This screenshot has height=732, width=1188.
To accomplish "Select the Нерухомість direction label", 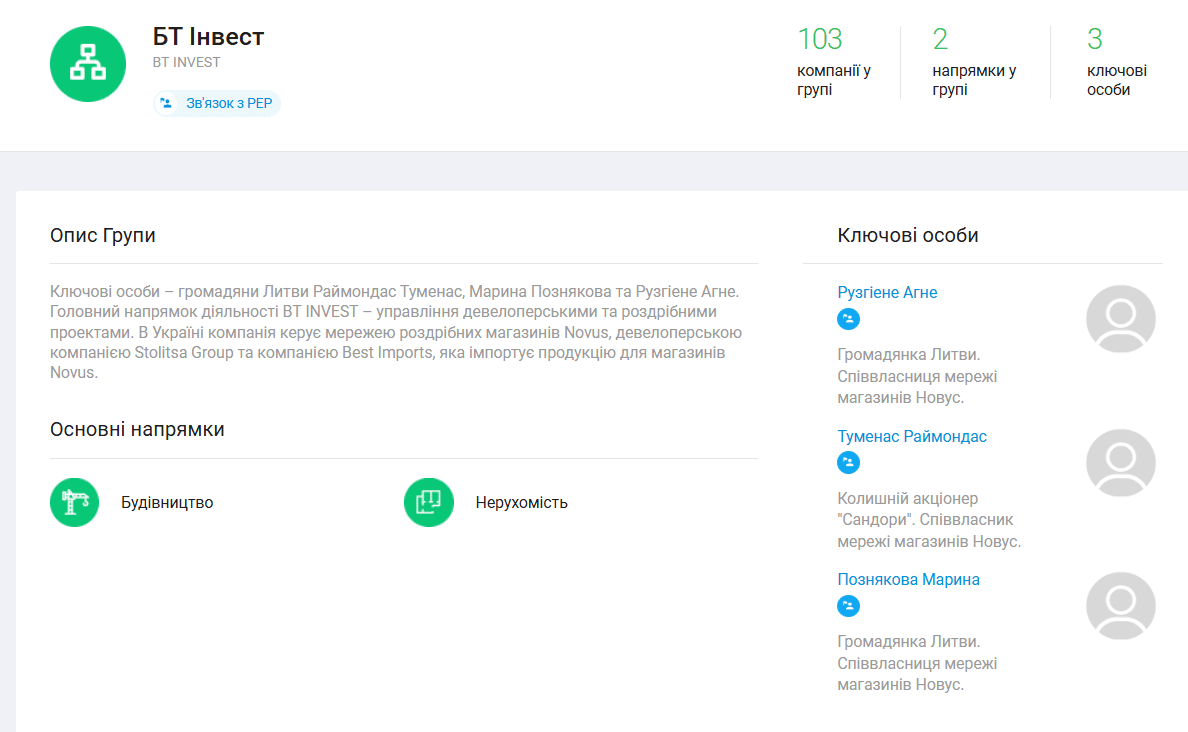I will (x=521, y=502).
